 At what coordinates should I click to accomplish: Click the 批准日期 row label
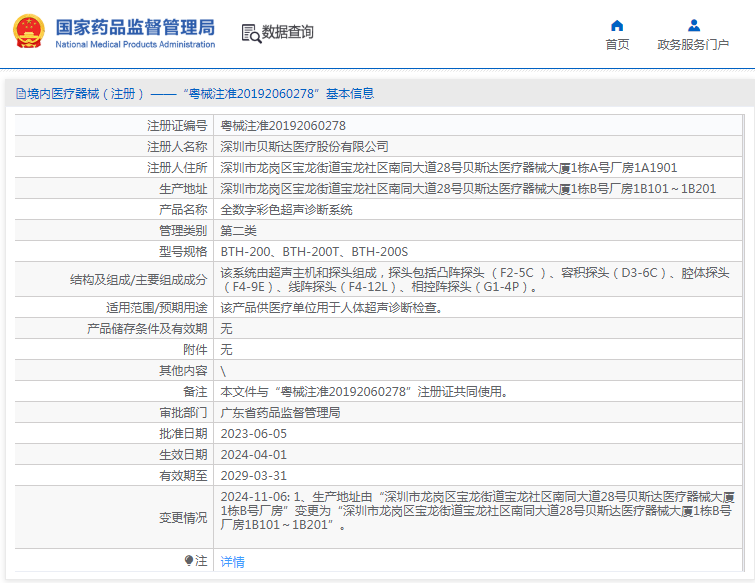[x=183, y=434]
